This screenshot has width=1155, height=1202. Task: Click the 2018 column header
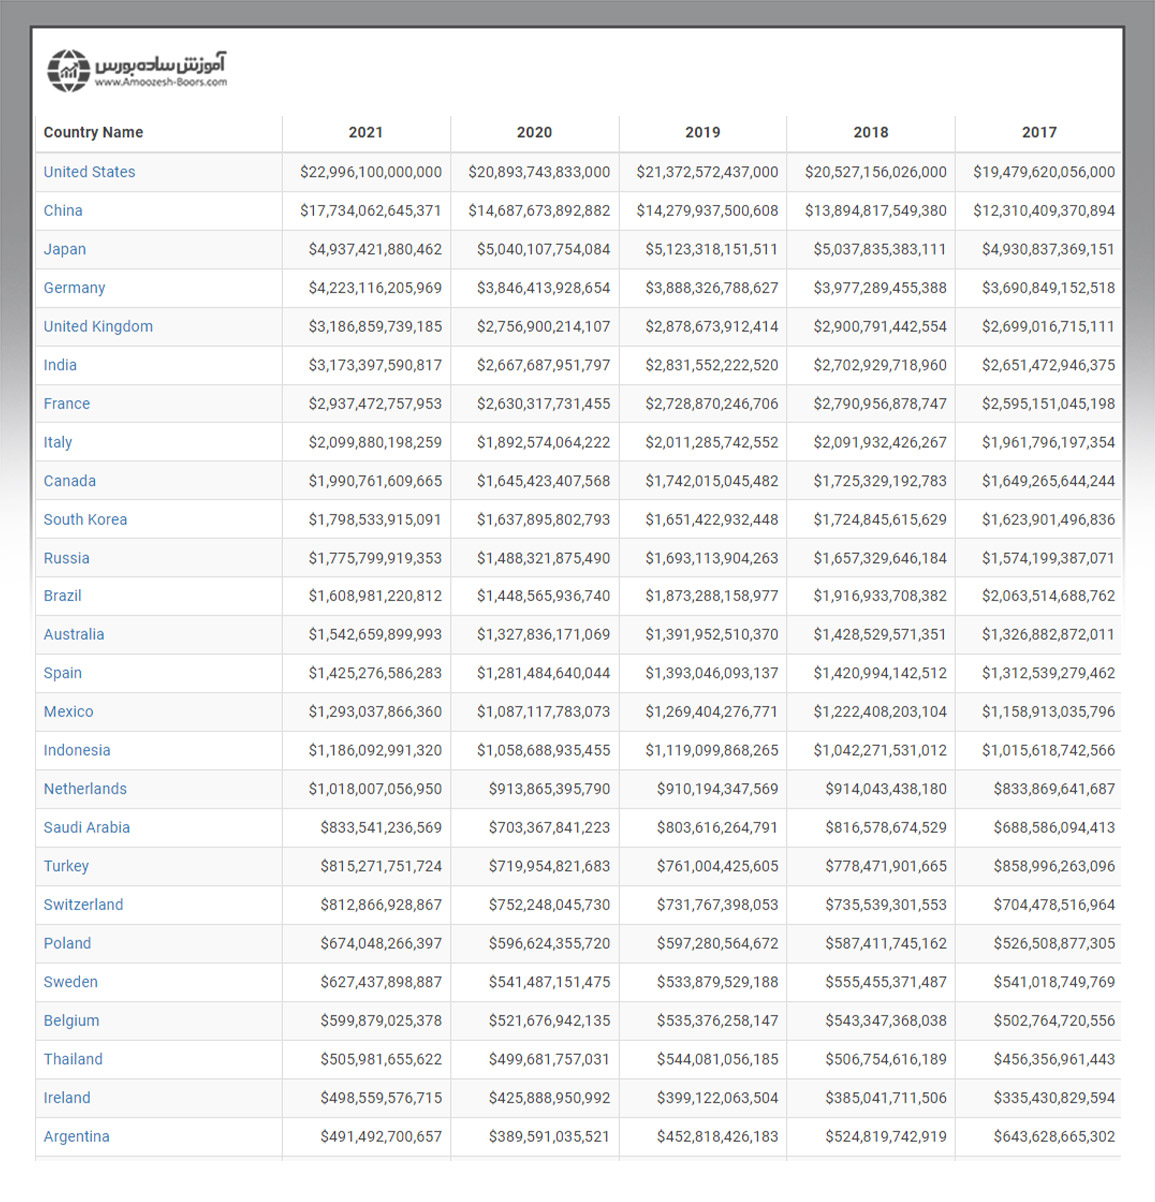[871, 132]
